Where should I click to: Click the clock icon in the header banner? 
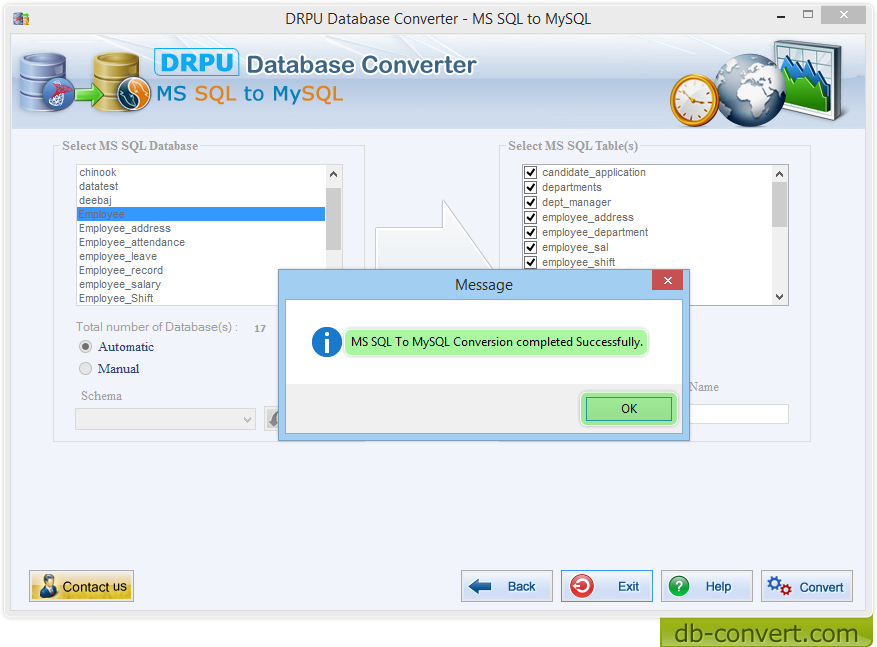coord(694,101)
